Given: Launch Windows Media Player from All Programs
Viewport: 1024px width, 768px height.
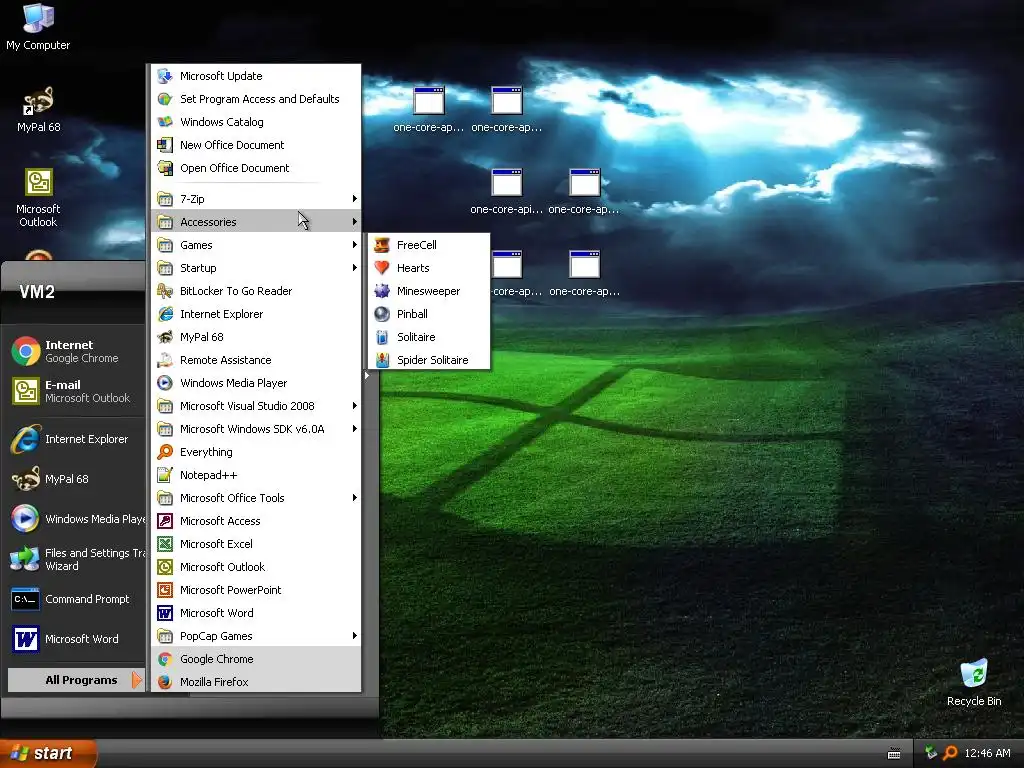Looking at the screenshot, I should (256, 383).
